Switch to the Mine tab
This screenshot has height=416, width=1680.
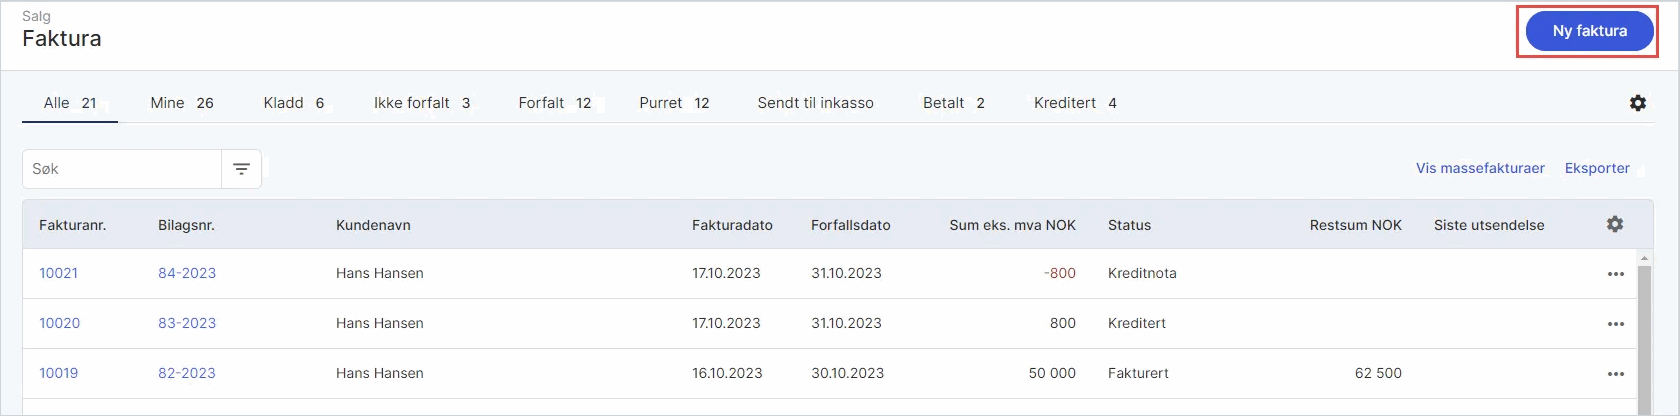click(x=182, y=103)
